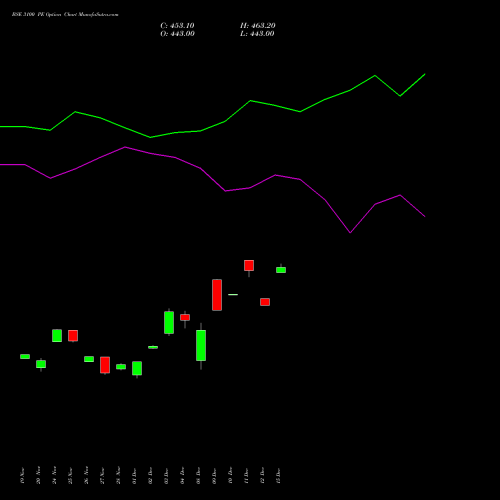Click the red candlestick for 04 Dec

185,317
